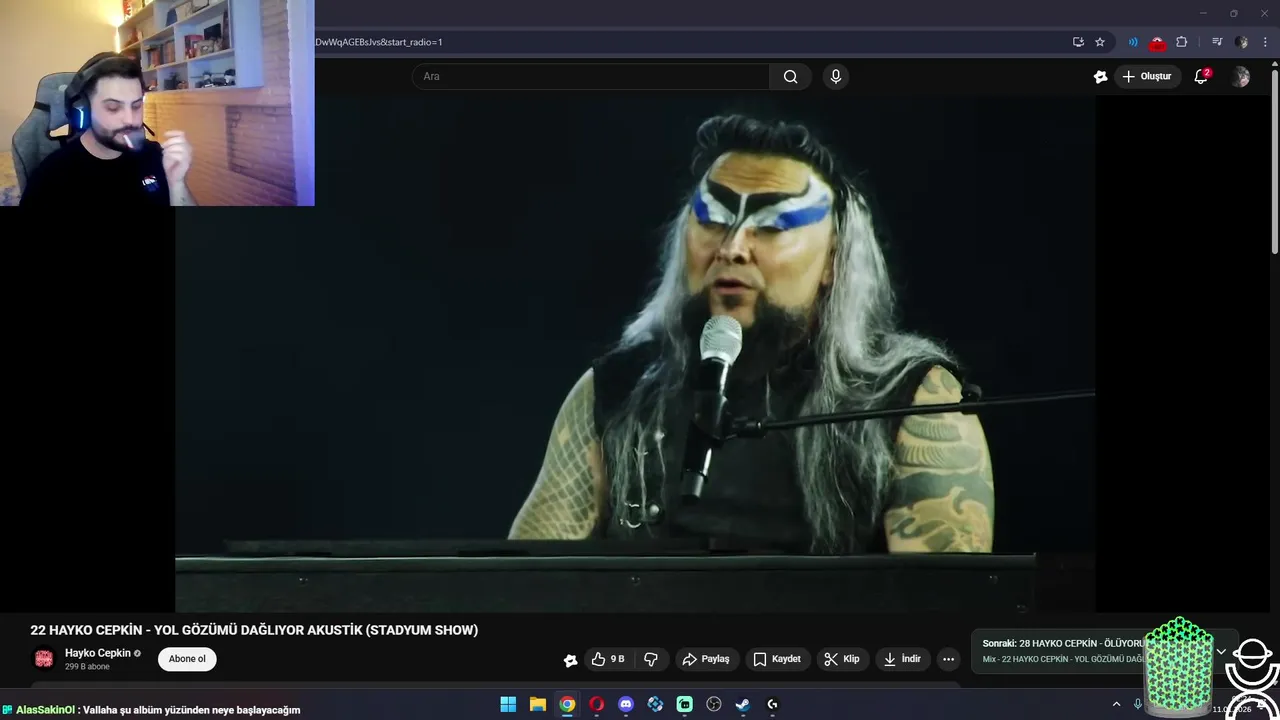Open more actions three-dot menu below the video
The width and height of the screenshot is (1280, 720).
(x=948, y=659)
